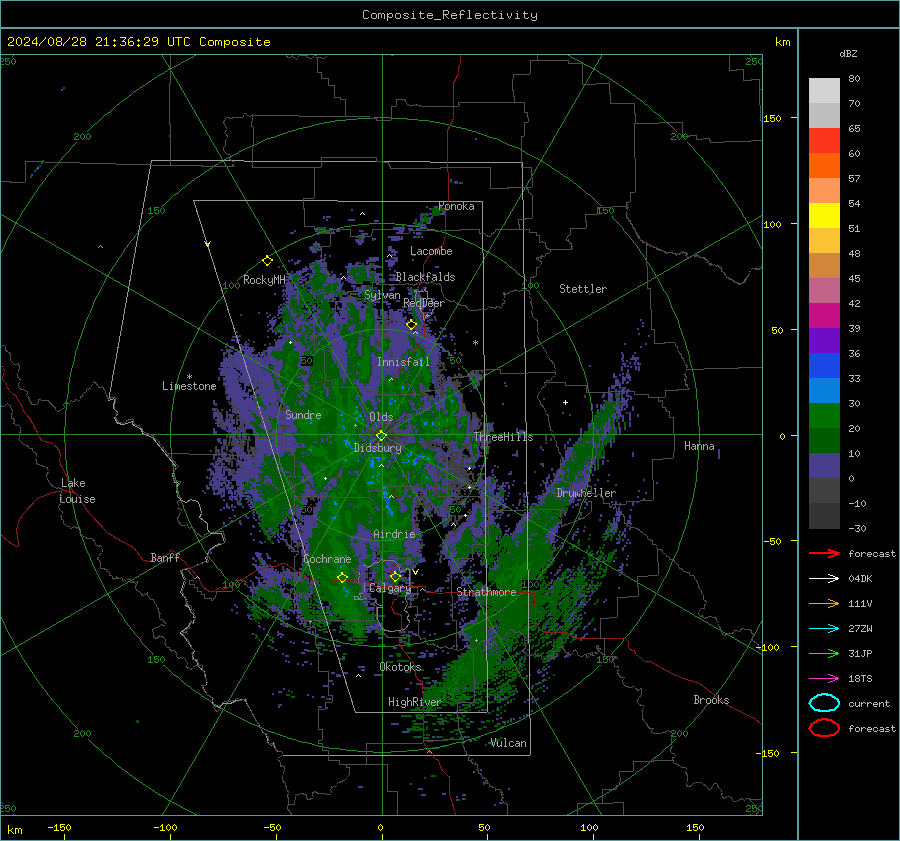Viewport: 900px width, 841px height.
Task: Click the Airdrie label
Action: [x=394, y=534]
